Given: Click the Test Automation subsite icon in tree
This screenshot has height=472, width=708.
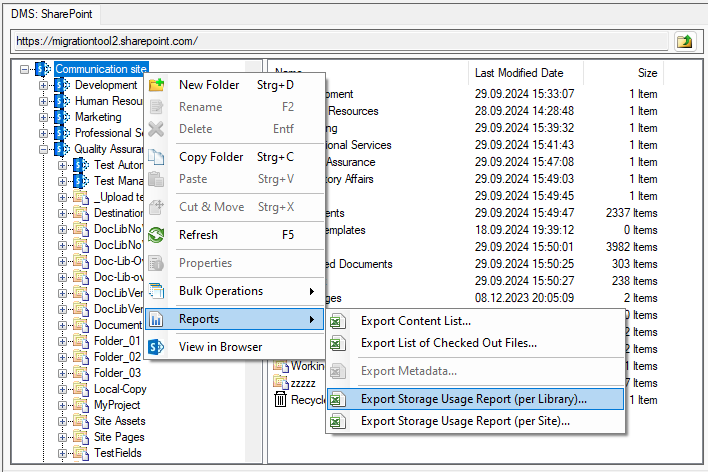Looking at the screenshot, I should click(81, 165).
